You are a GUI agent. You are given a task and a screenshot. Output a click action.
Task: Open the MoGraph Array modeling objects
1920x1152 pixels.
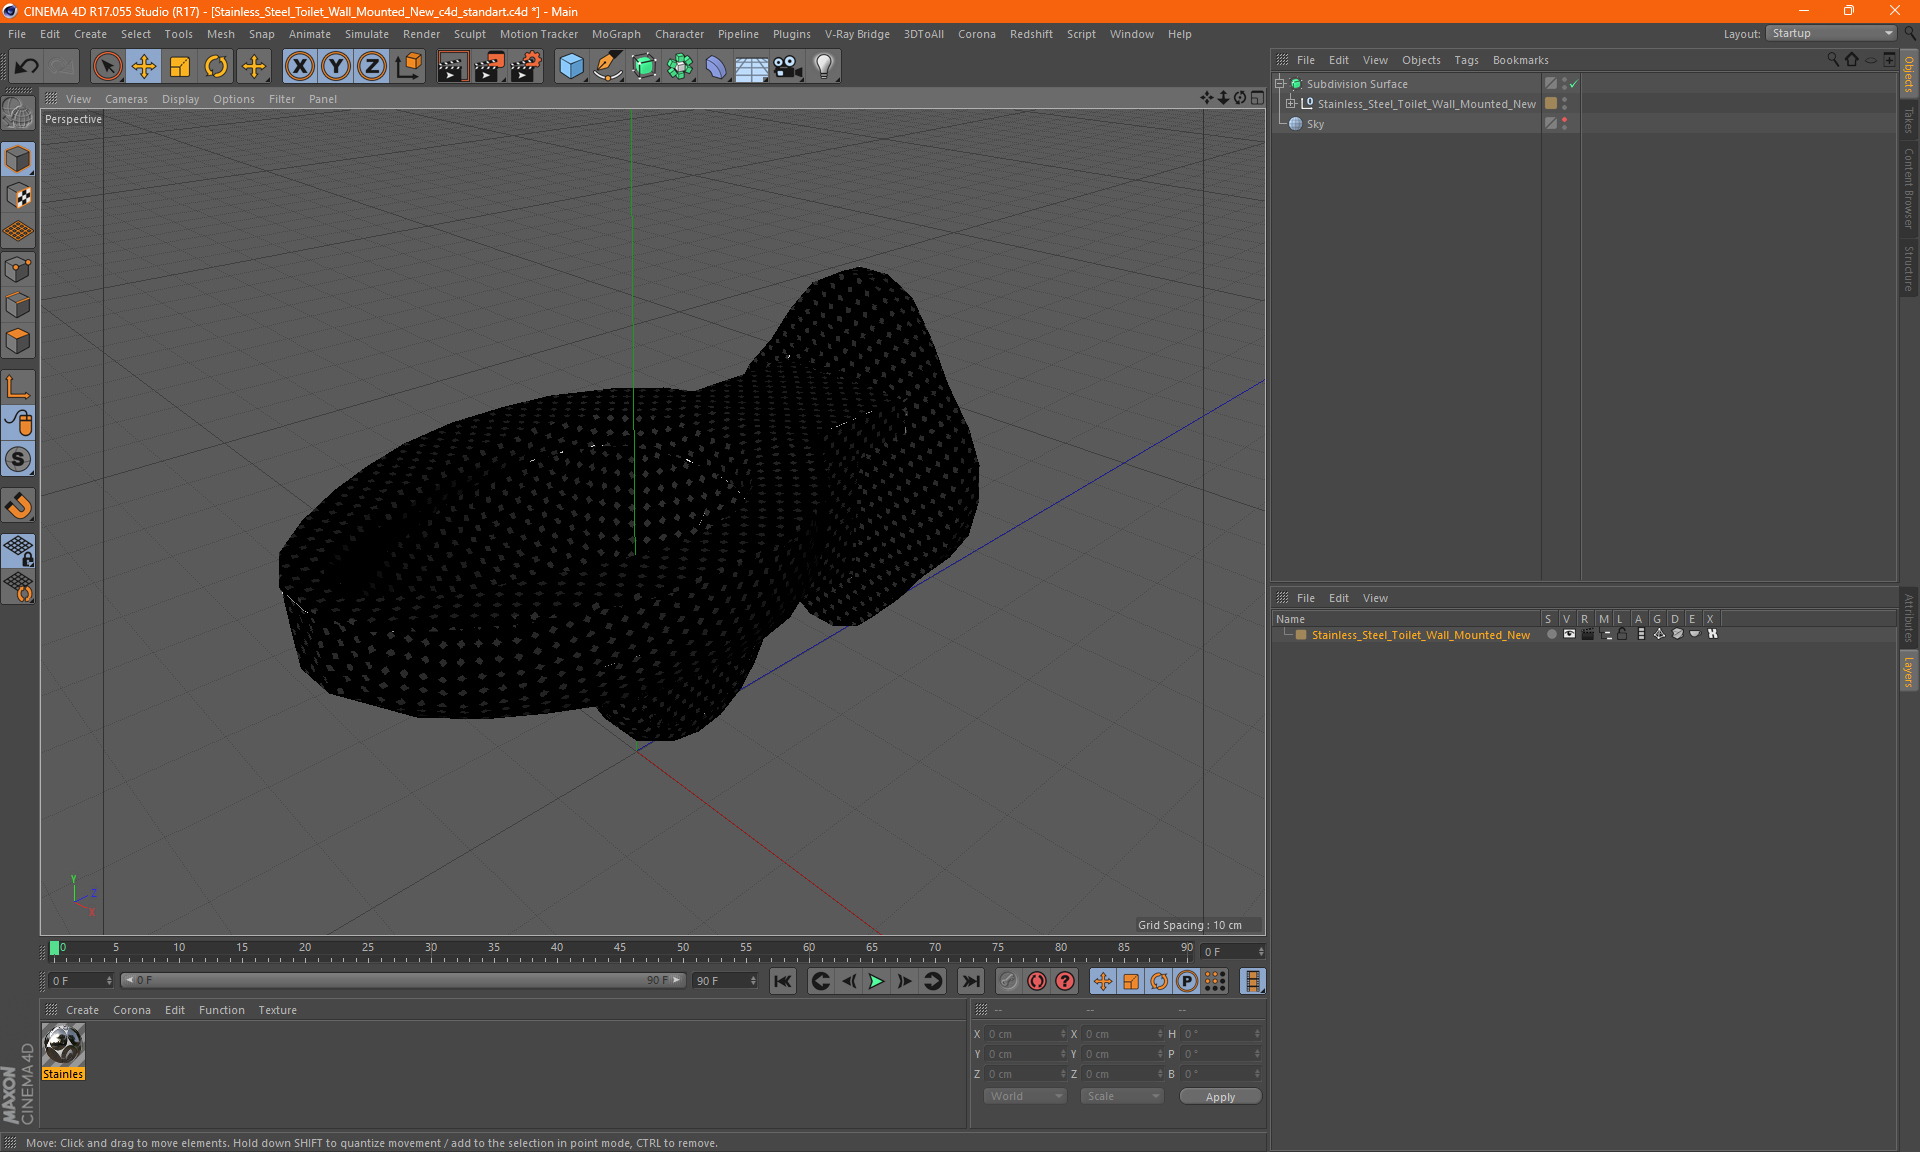[x=680, y=66]
